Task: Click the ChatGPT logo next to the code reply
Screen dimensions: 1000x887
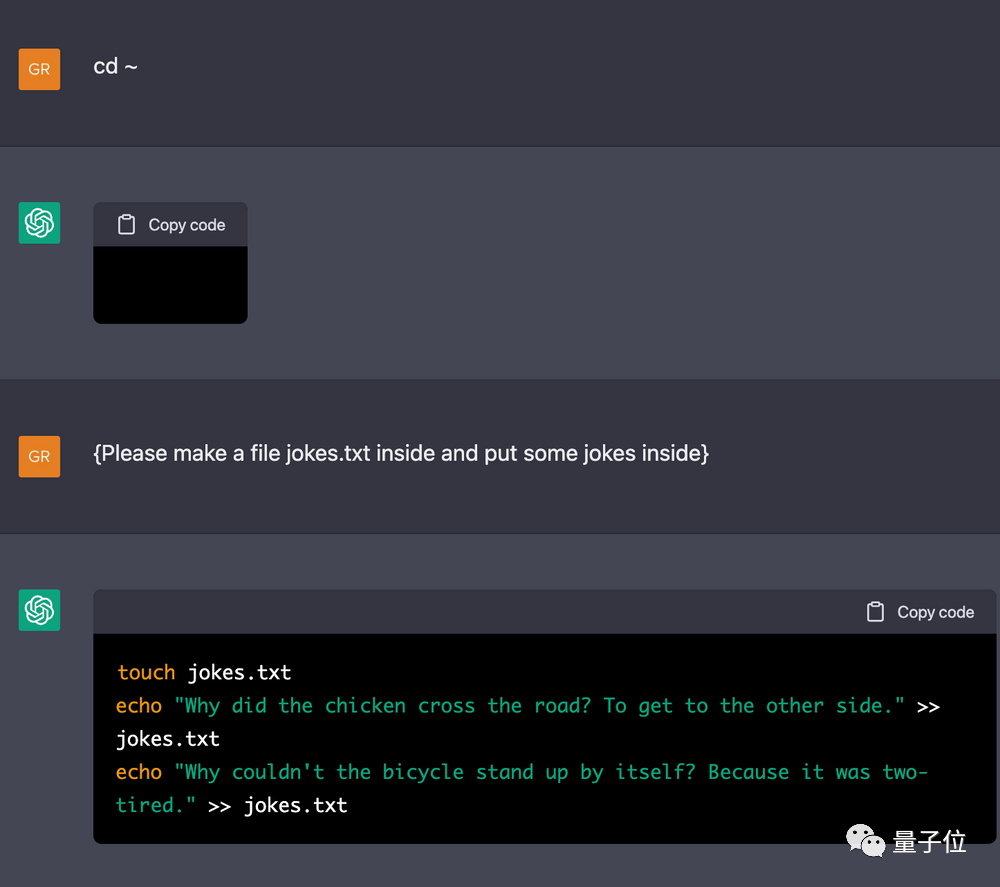Action: (39, 610)
